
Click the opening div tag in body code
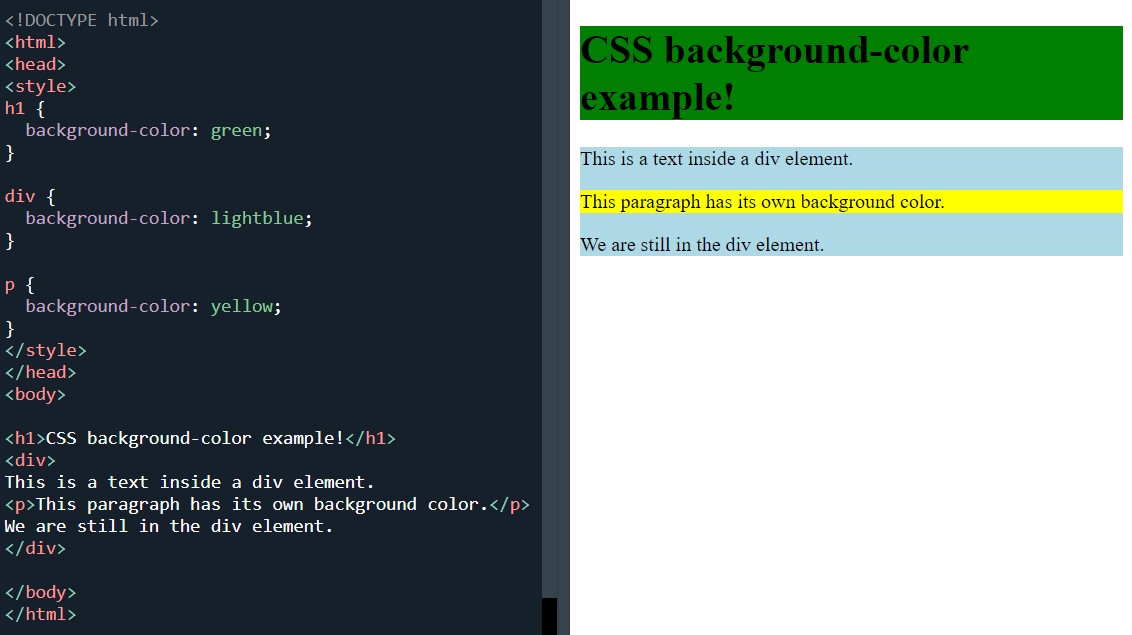pyautogui.click(x=30, y=460)
